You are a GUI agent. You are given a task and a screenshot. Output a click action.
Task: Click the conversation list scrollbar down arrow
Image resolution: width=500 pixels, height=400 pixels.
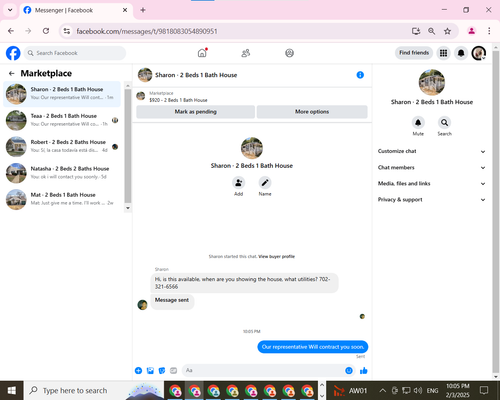click(128, 208)
